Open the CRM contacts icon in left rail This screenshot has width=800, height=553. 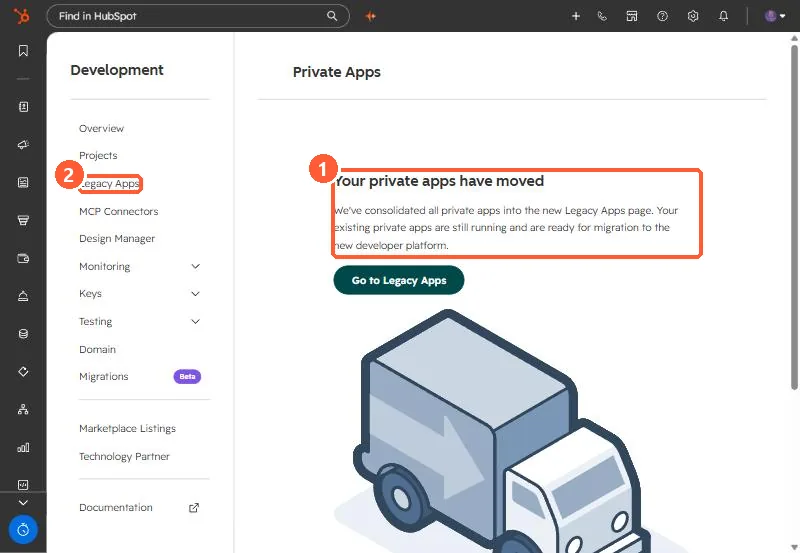tap(23, 107)
